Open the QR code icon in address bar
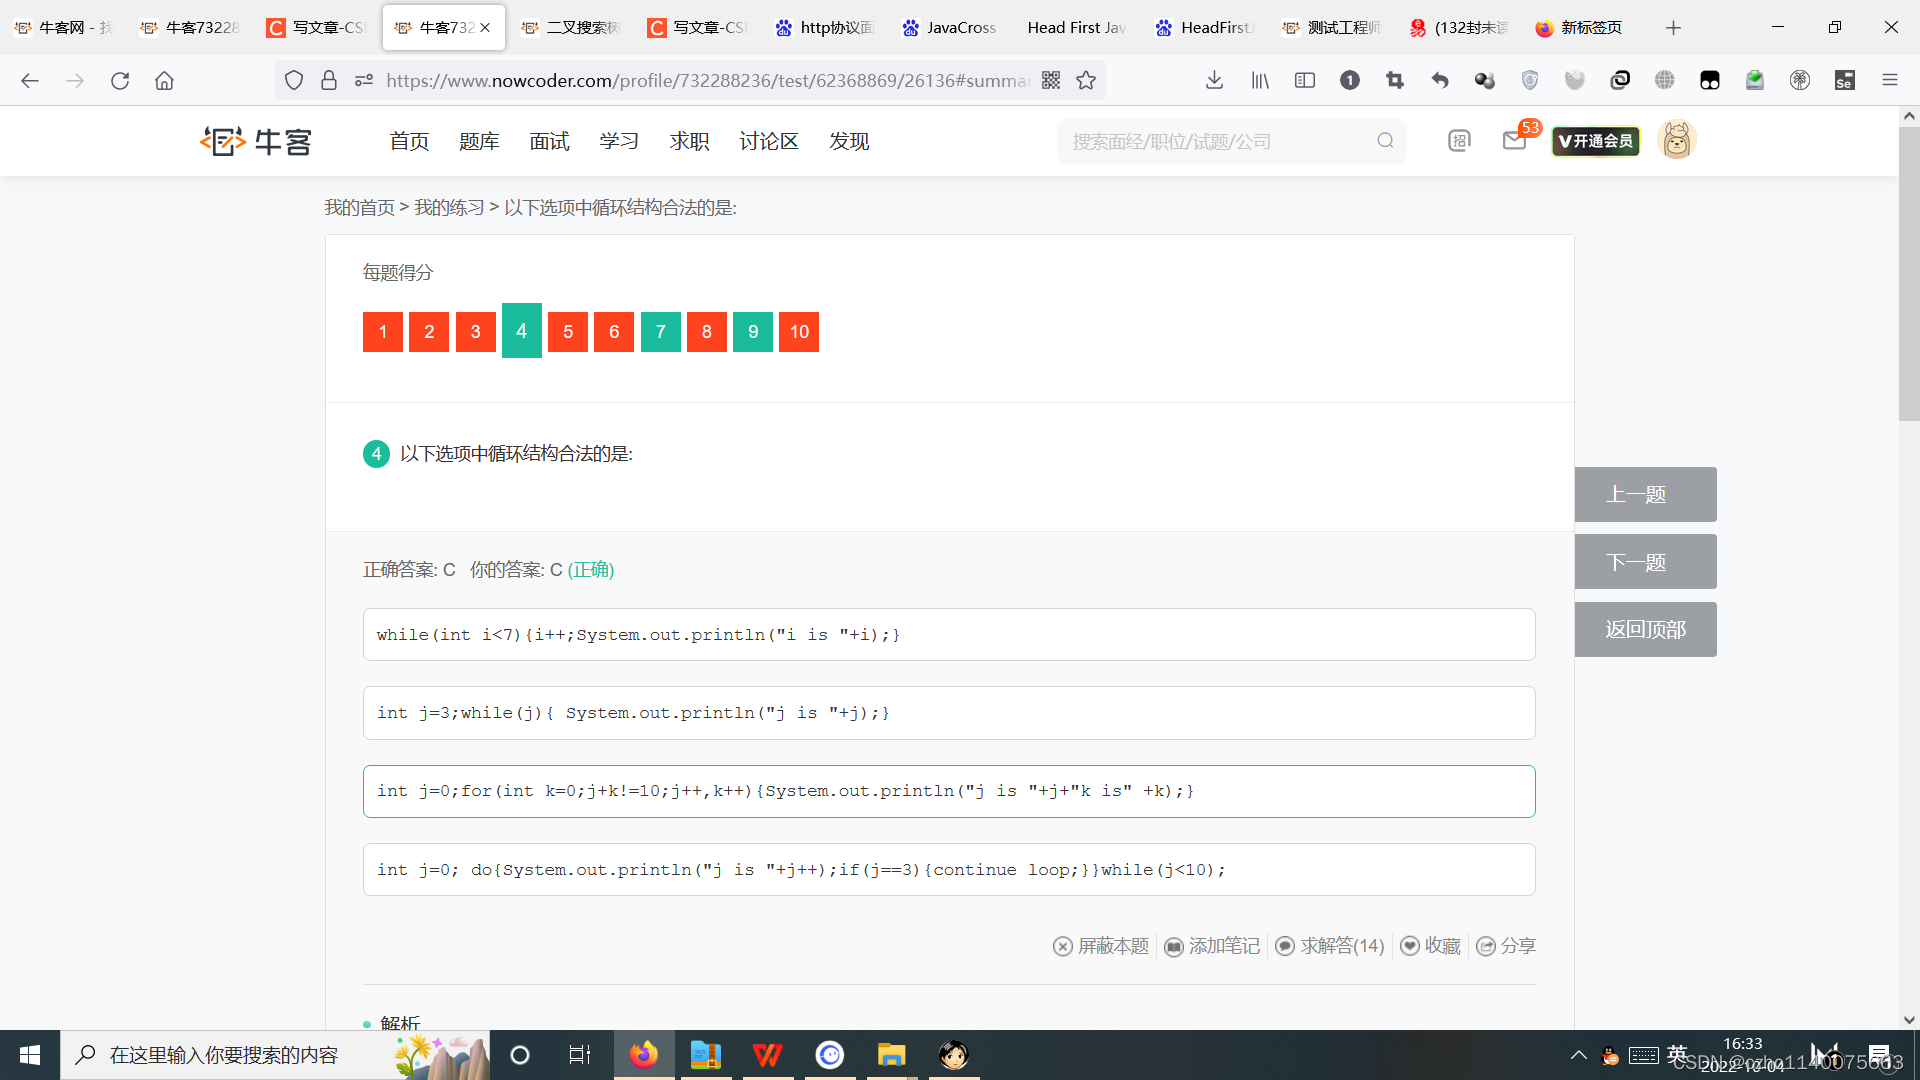 tap(1051, 81)
